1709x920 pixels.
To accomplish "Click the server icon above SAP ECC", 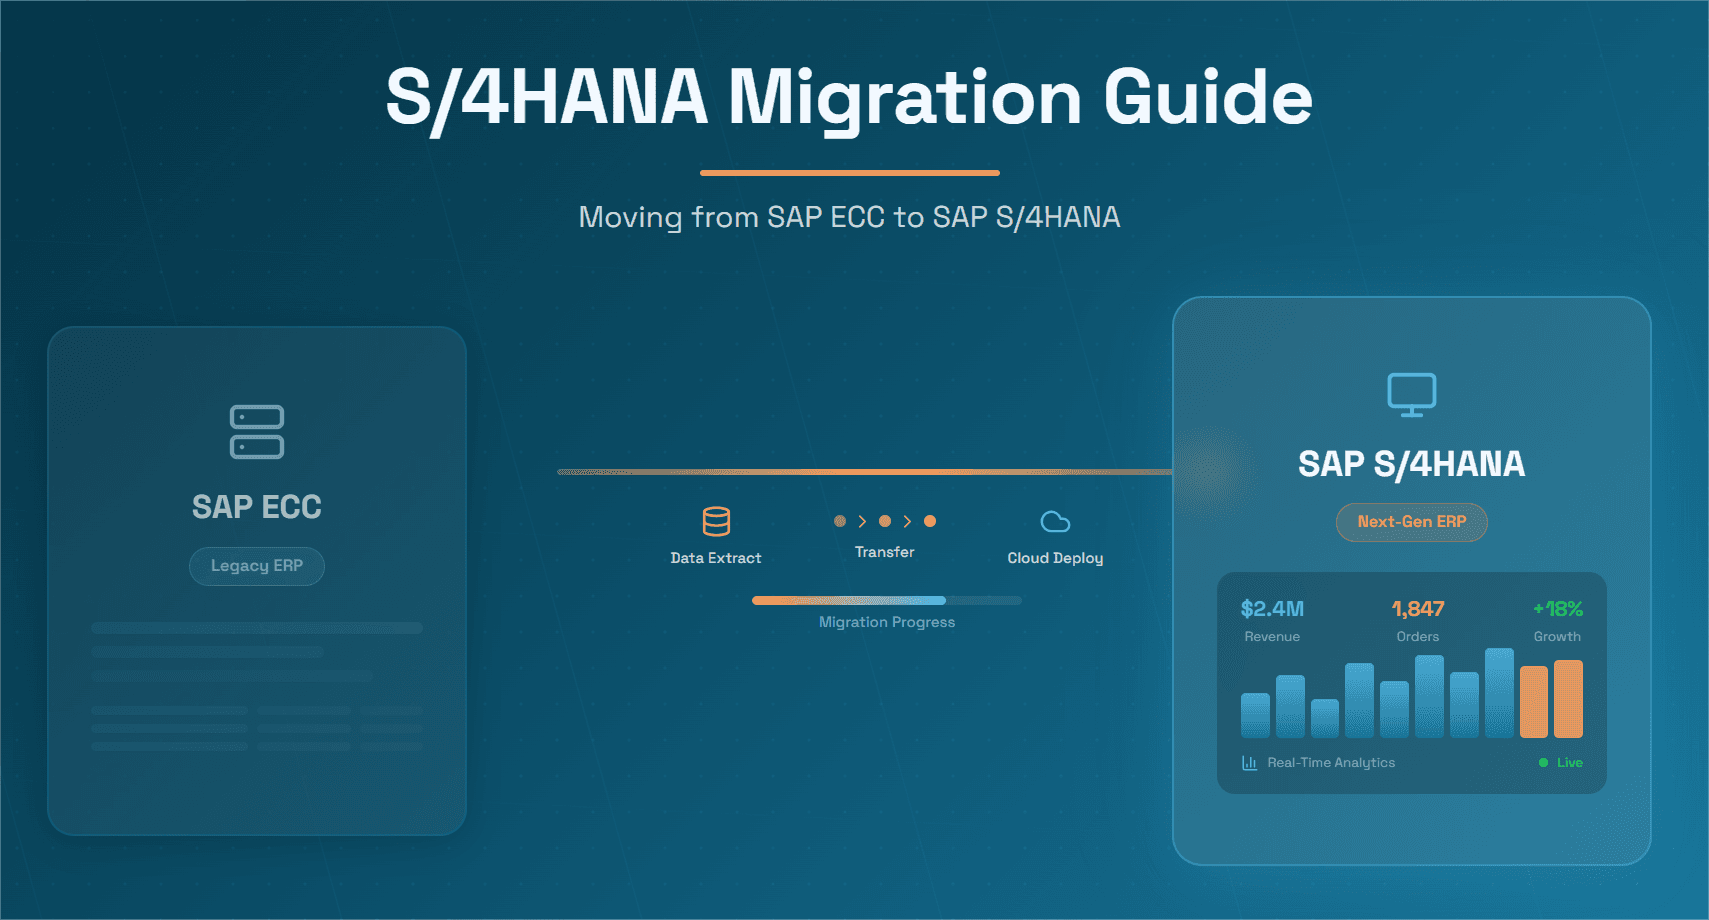I will pyautogui.click(x=257, y=432).
